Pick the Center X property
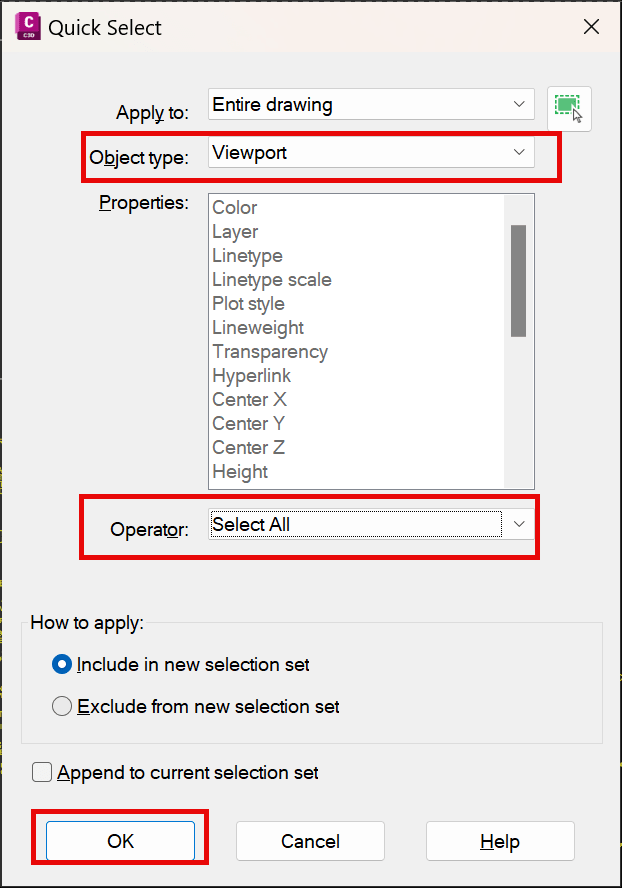 [x=249, y=399]
